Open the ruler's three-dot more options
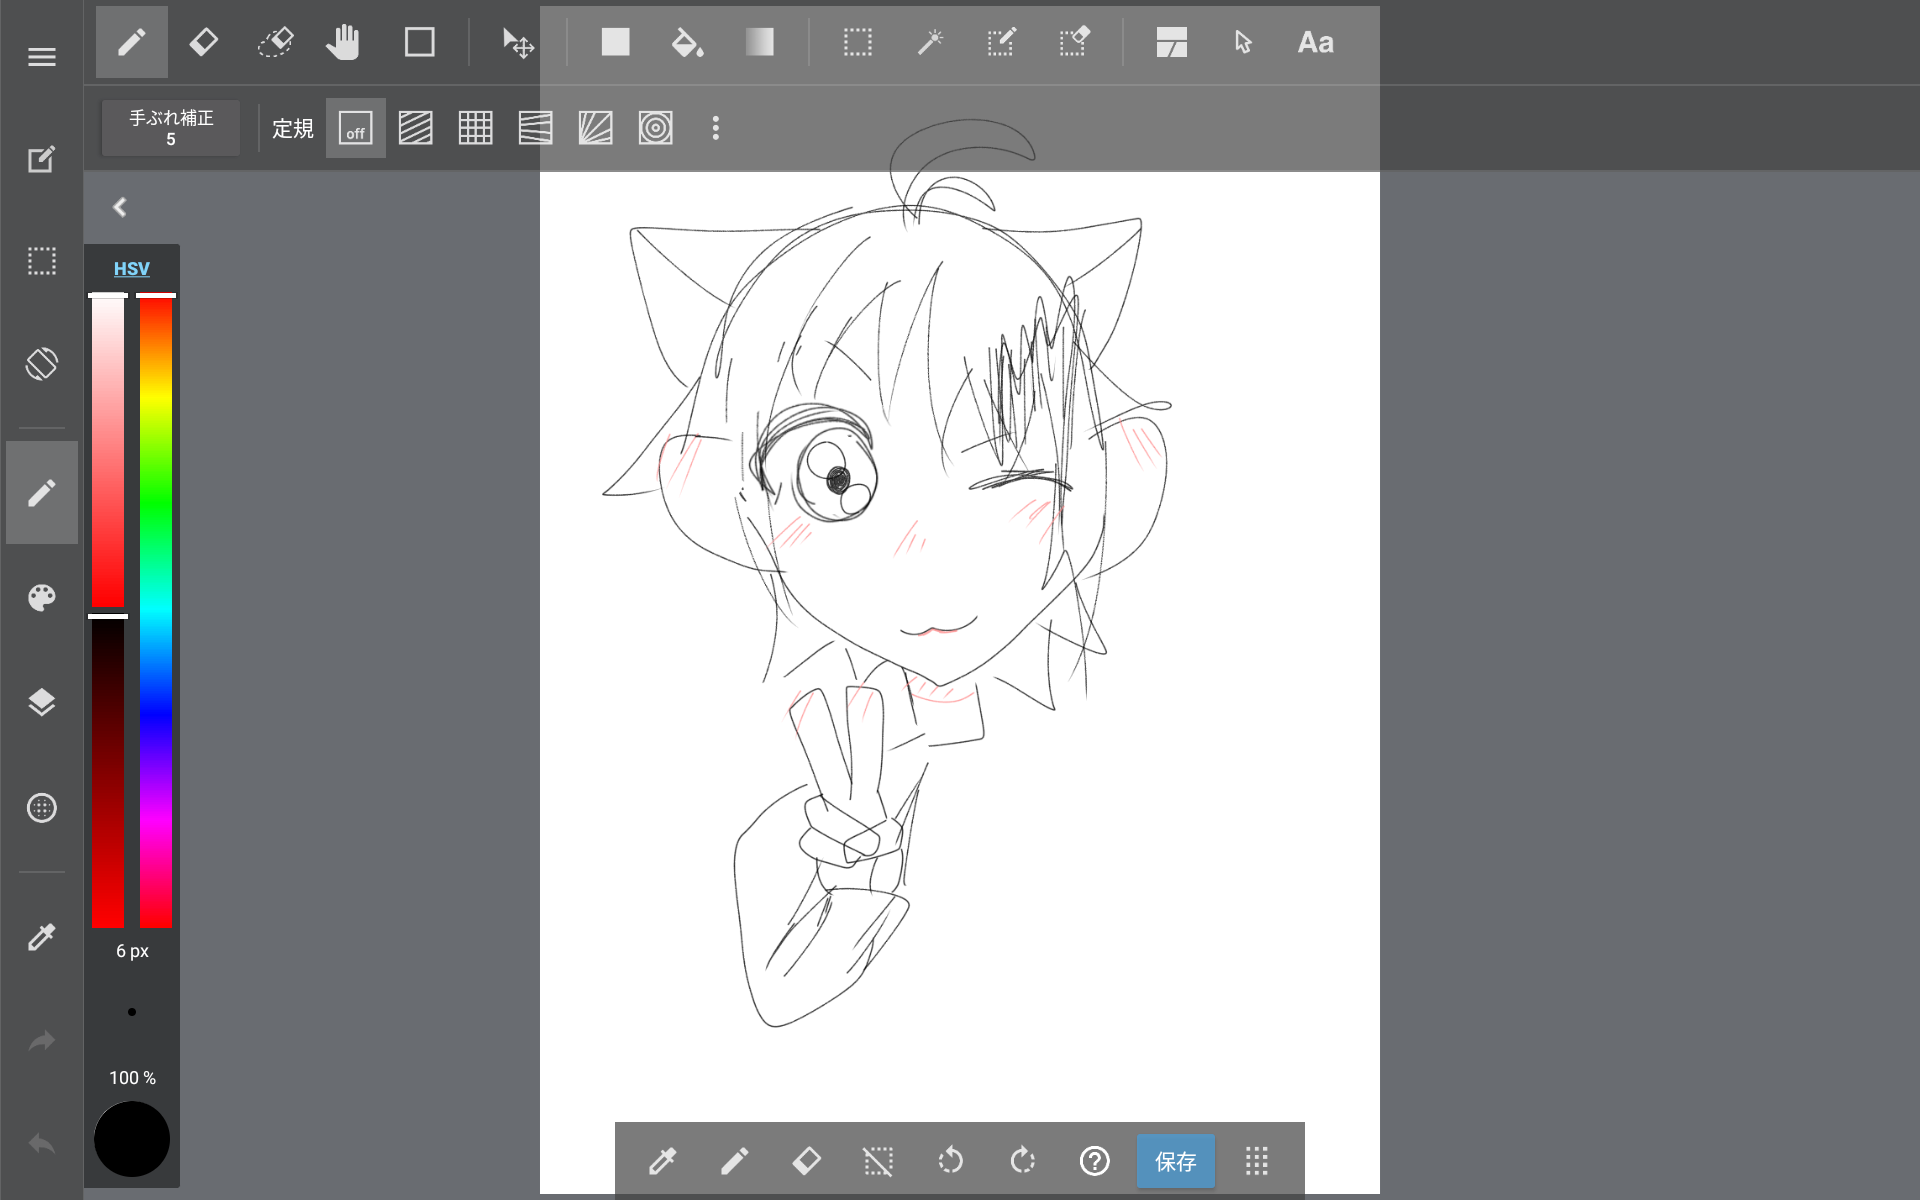The width and height of the screenshot is (1920, 1200). (x=715, y=128)
